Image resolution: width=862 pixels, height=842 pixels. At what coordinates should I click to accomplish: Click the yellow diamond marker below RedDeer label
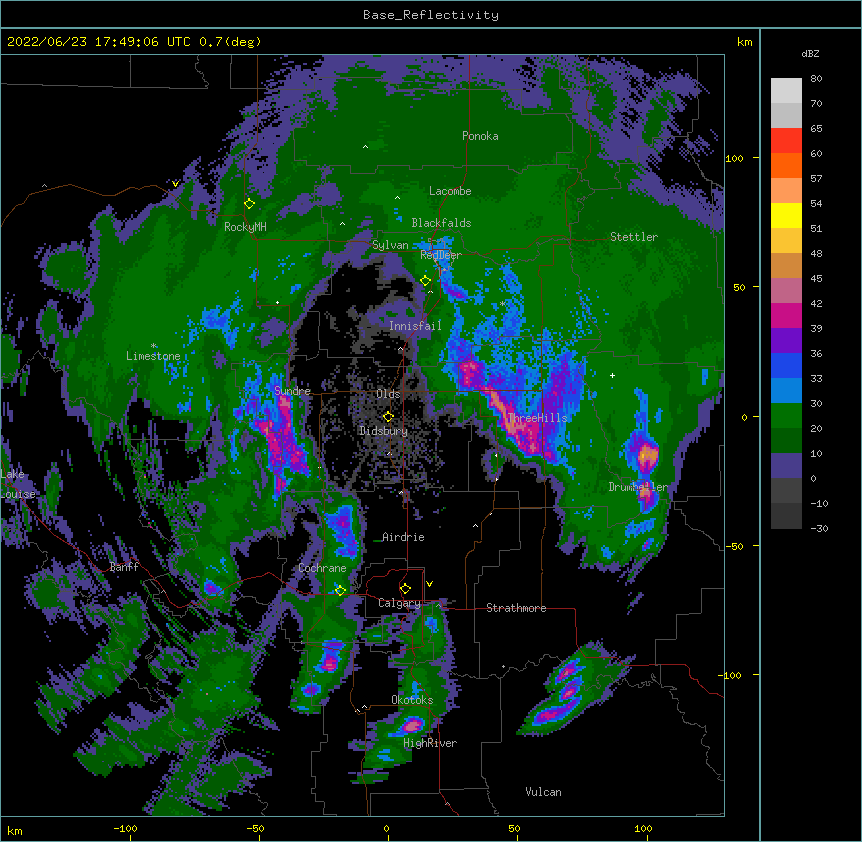pyautogui.click(x=425, y=281)
